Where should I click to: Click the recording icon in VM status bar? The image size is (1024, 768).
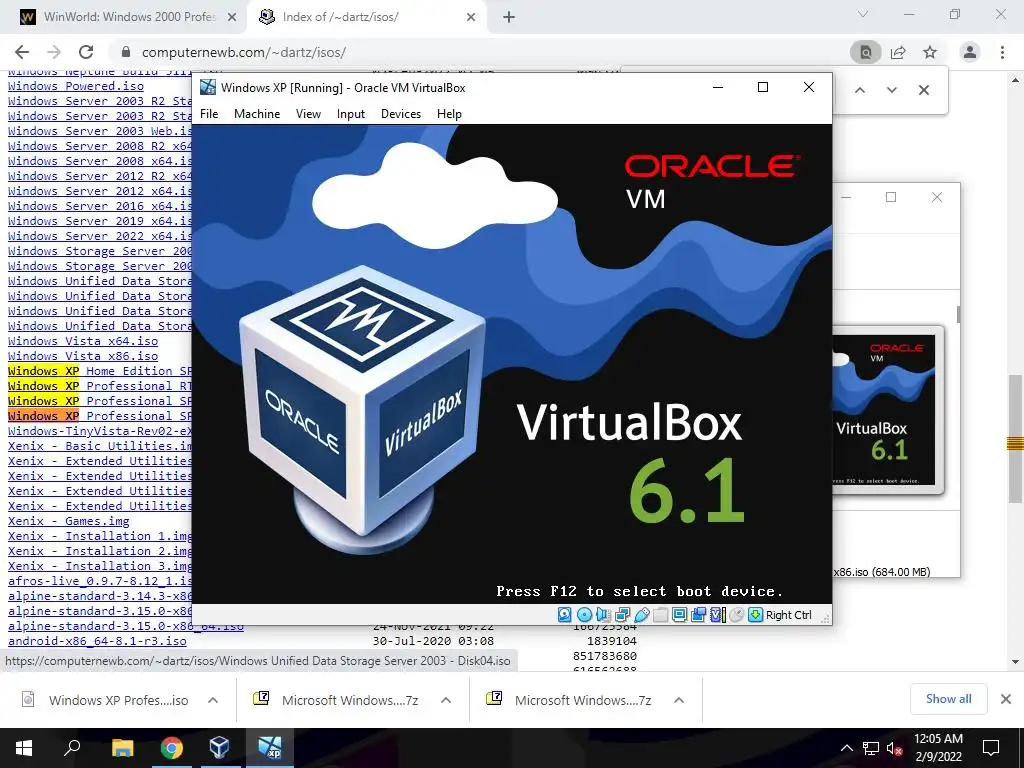click(x=698, y=615)
